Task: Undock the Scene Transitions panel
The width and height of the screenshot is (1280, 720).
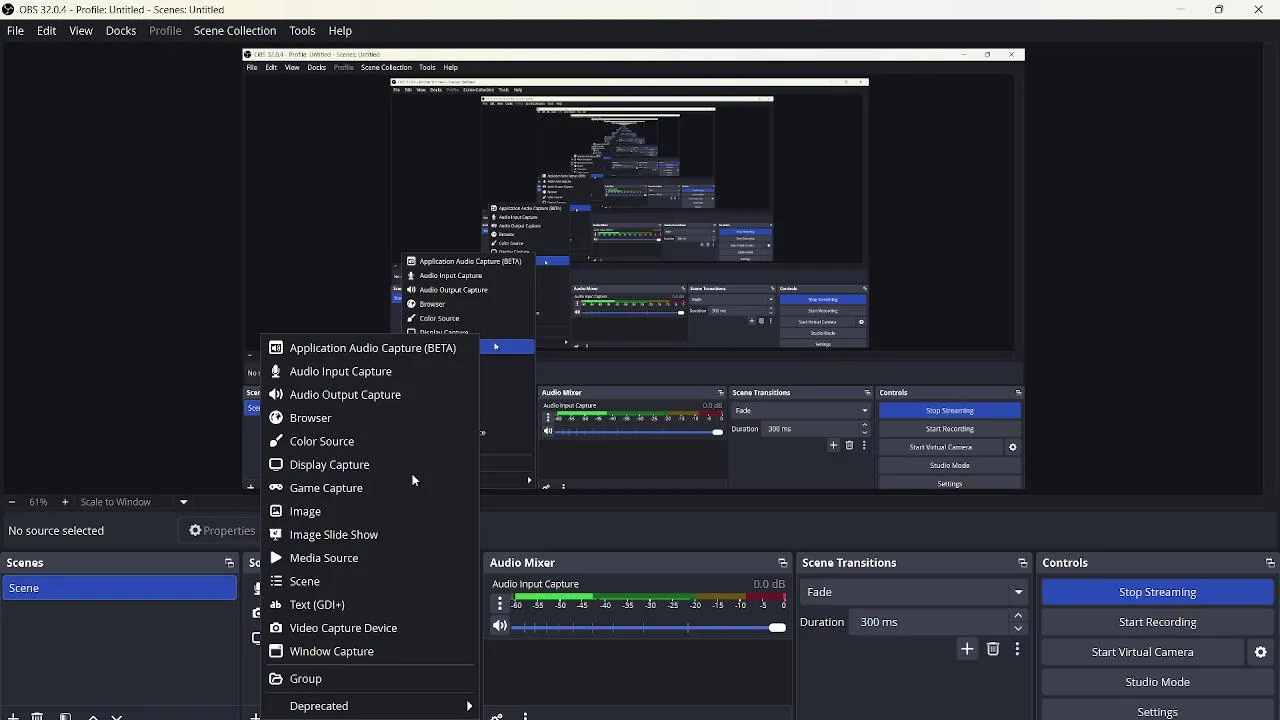Action: [1022, 563]
